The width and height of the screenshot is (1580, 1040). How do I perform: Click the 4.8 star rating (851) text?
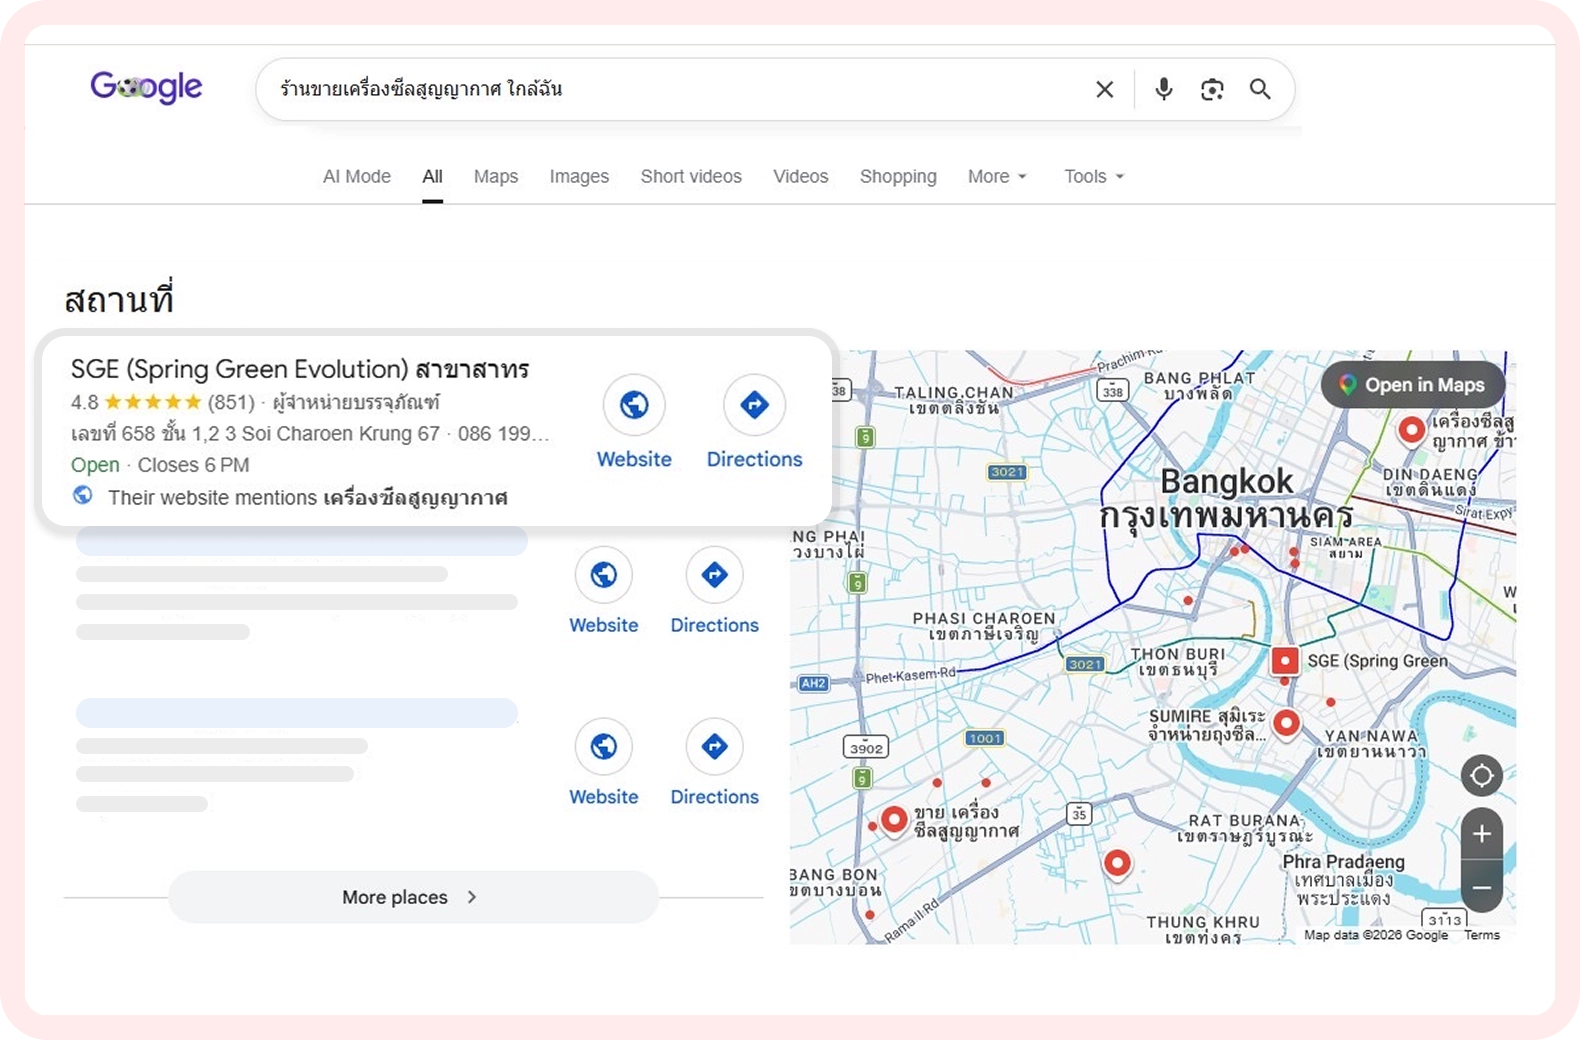click(x=163, y=402)
